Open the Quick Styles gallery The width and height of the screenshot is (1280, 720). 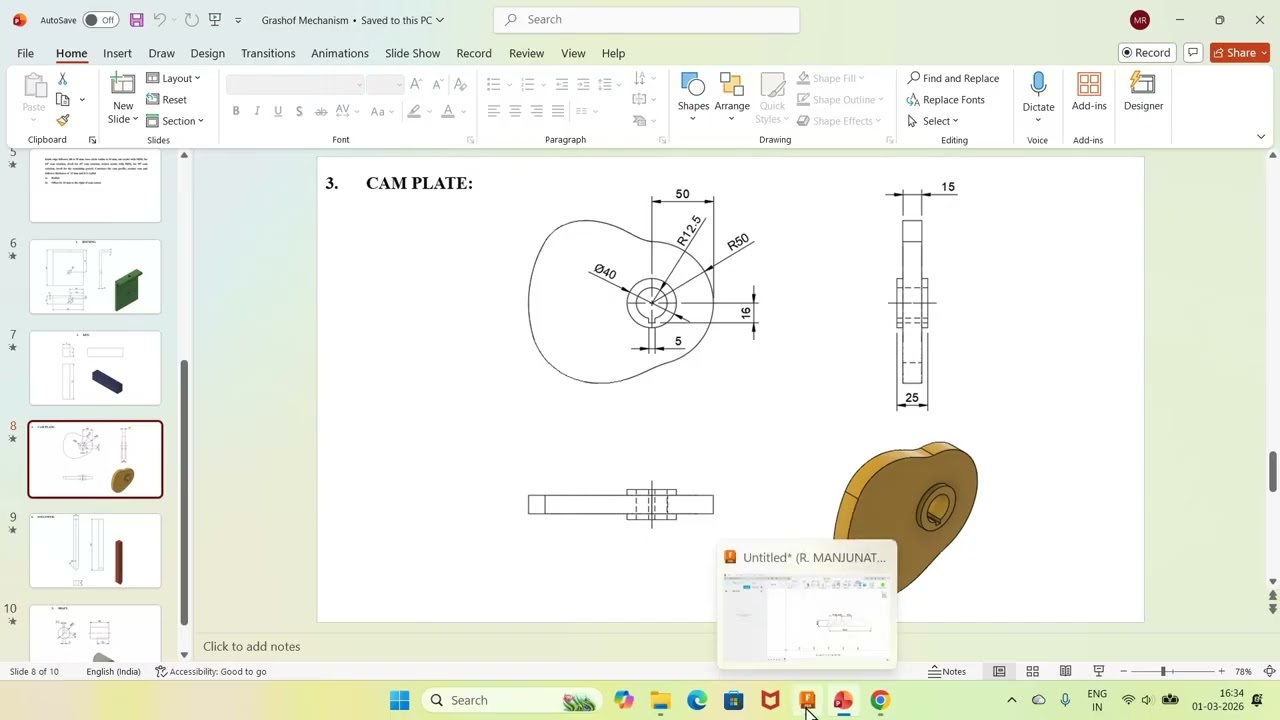point(772,98)
